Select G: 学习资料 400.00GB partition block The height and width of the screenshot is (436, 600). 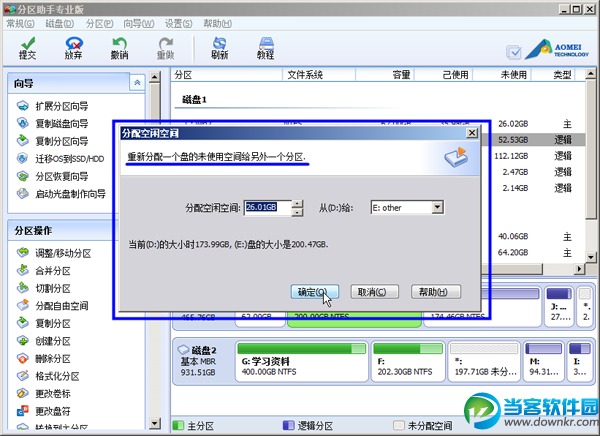302,362
